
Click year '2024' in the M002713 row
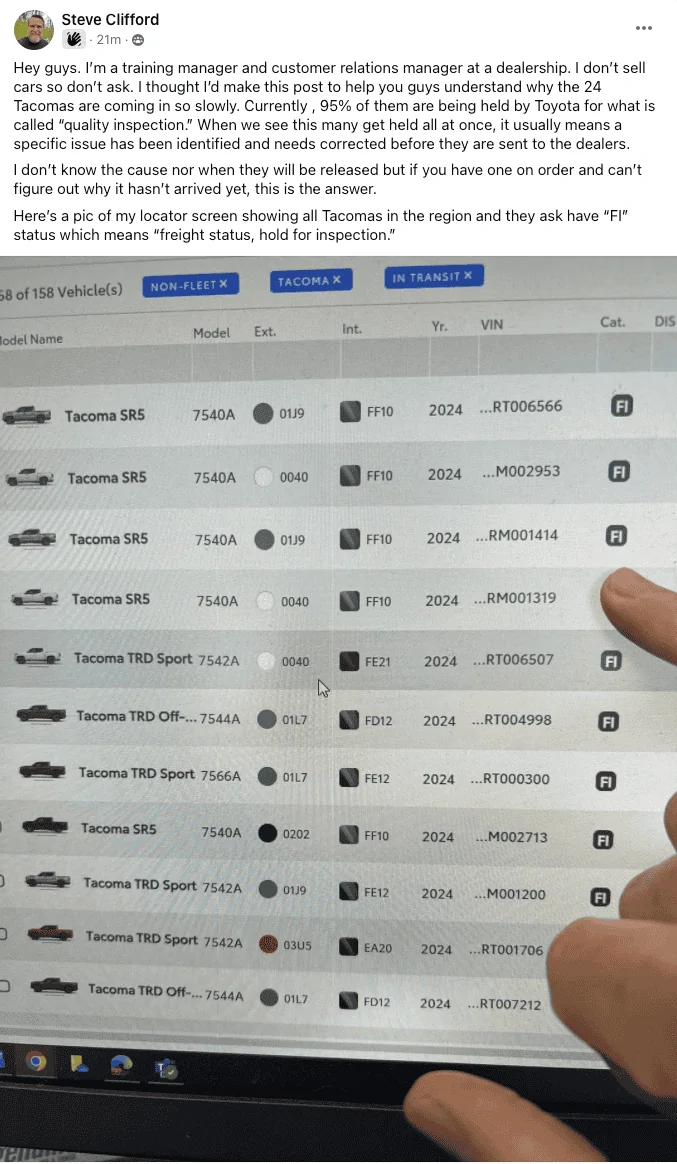click(438, 837)
